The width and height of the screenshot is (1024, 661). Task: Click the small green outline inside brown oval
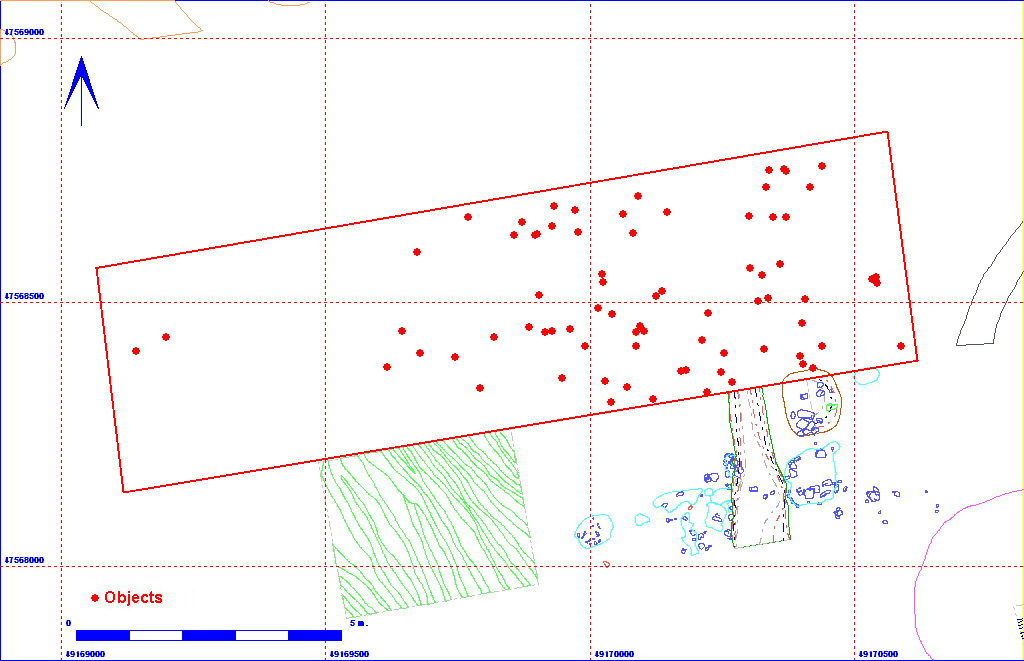pos(831,408)
